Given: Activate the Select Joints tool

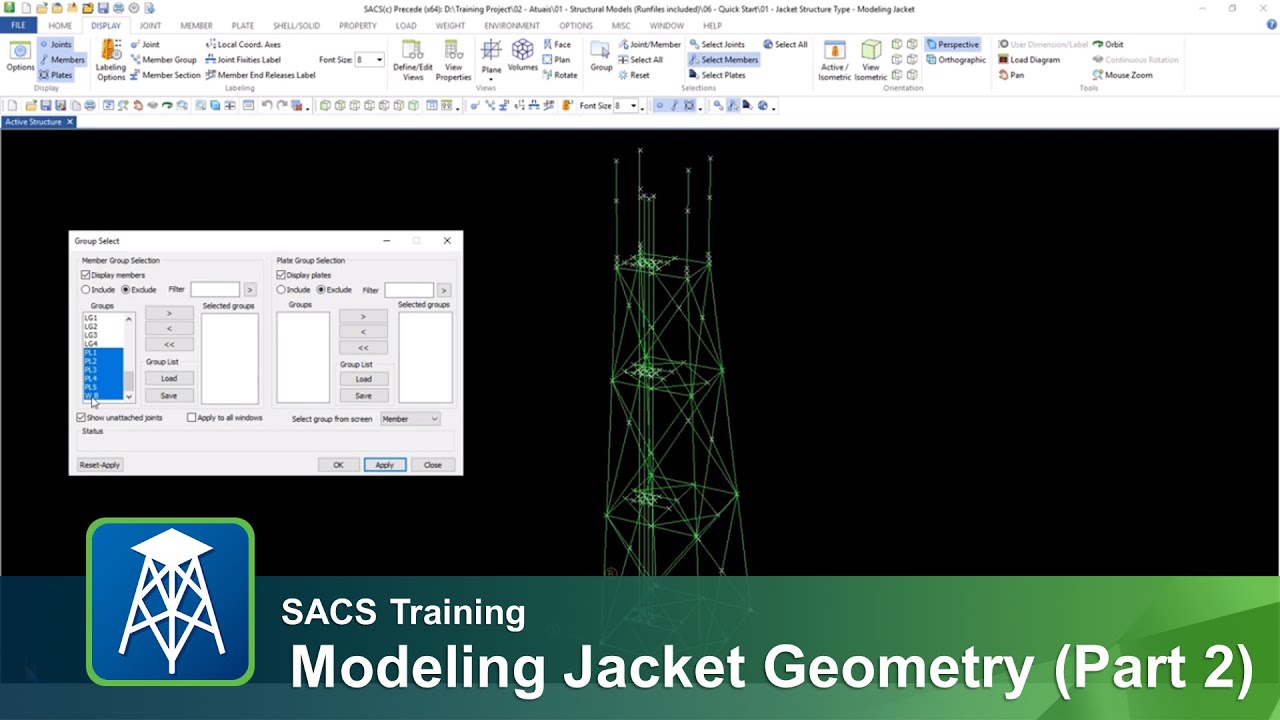Looking at the screenshot, I should point(716,45).
